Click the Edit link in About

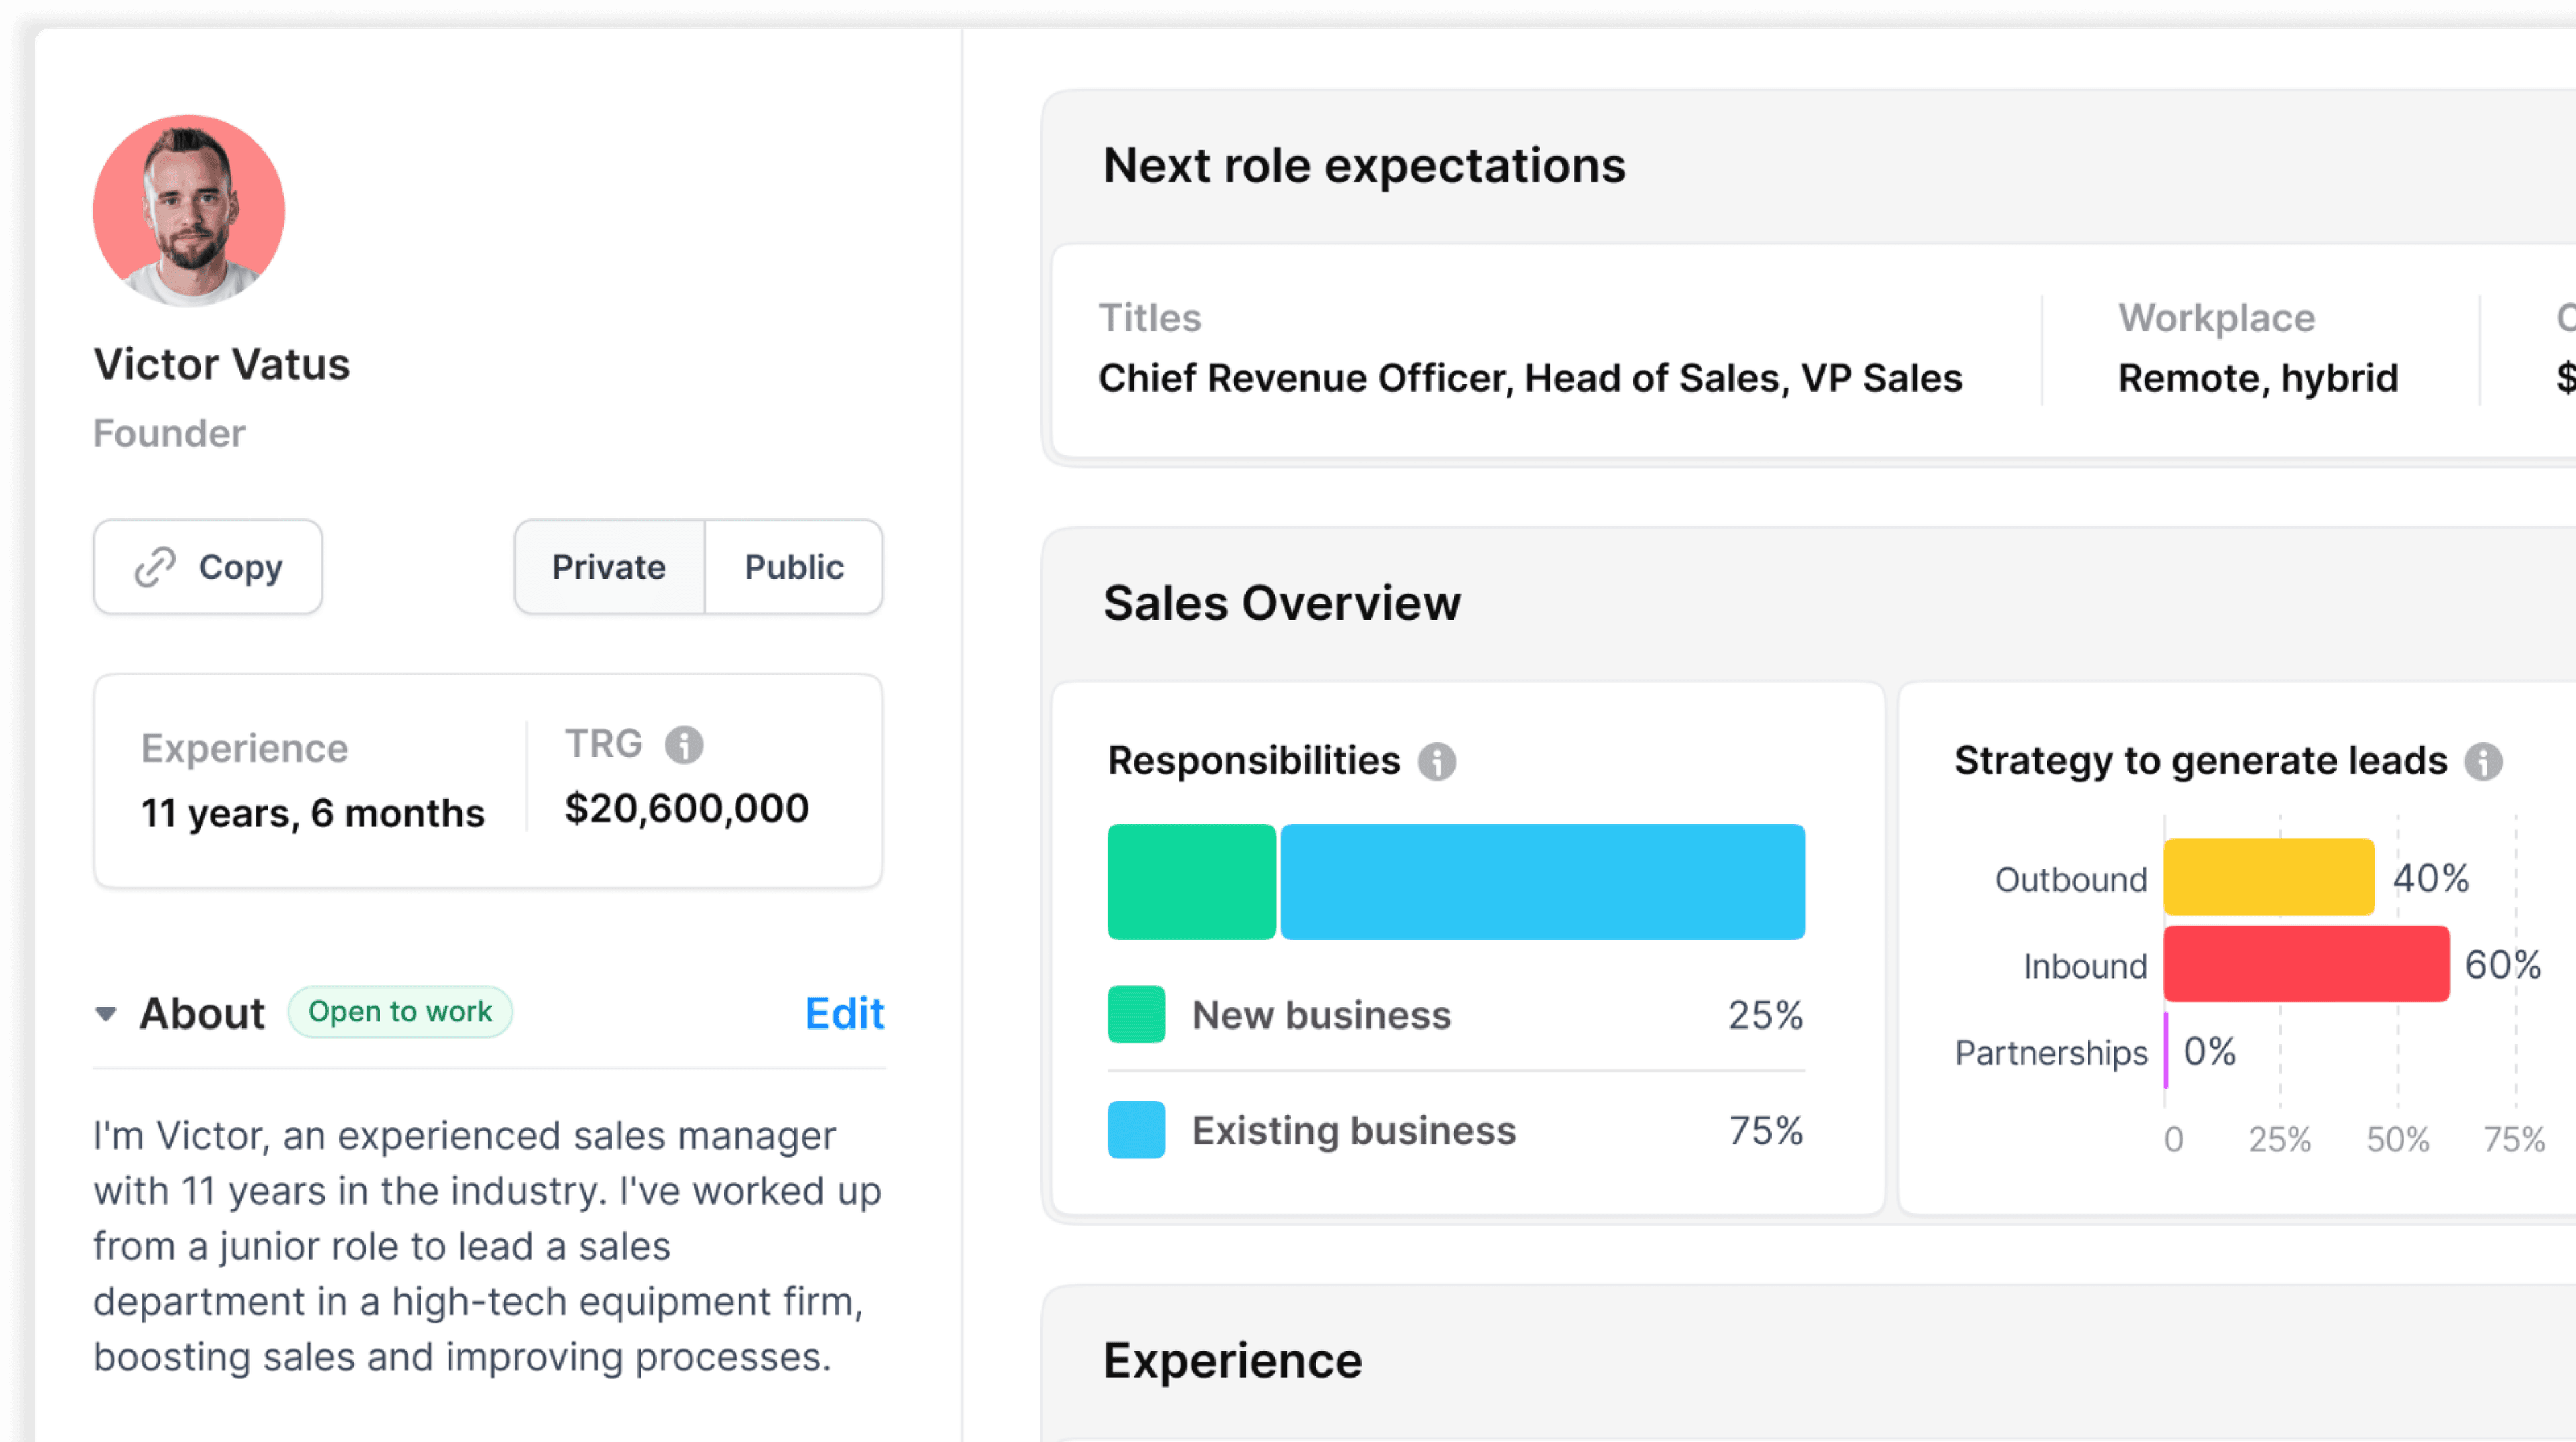pyautogui.click(x=844, y=1014)
